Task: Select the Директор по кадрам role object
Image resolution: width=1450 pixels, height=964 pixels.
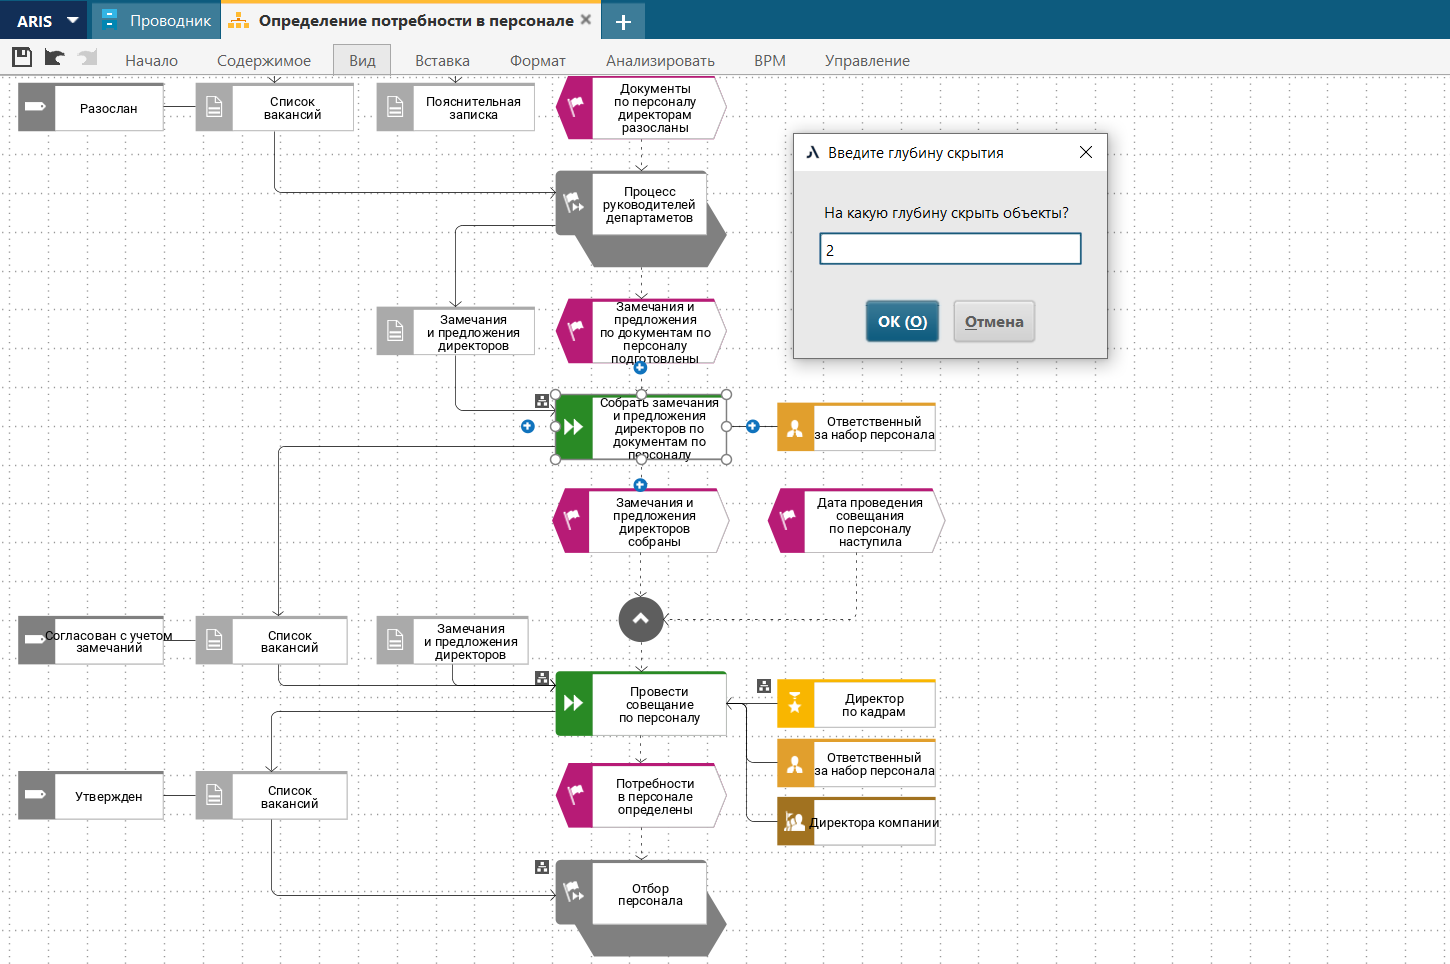Action: 856,704
